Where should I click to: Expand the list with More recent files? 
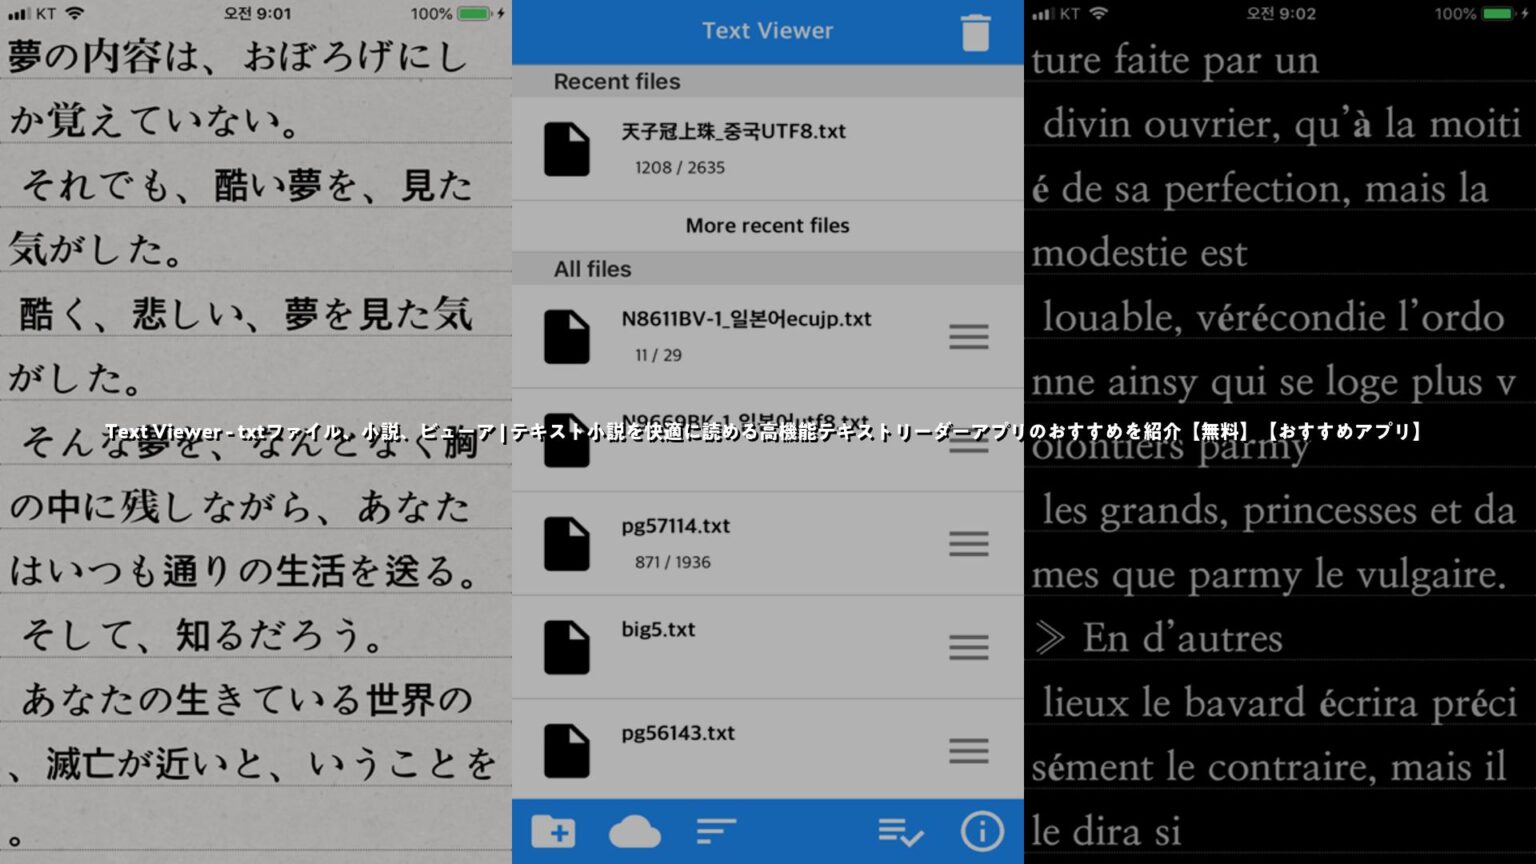pyautogui.click(x=767, y=225)
